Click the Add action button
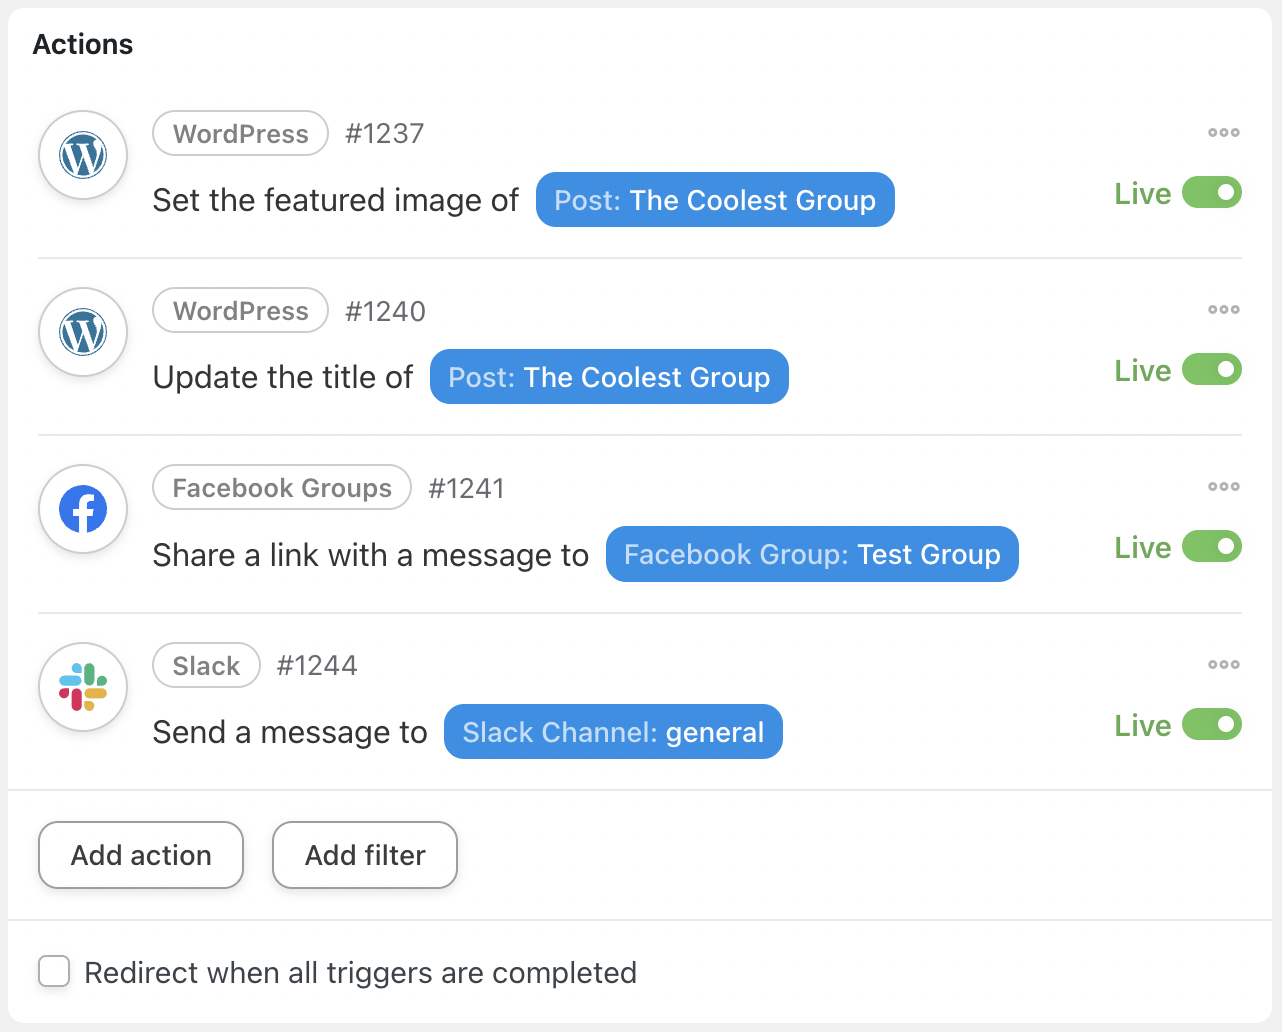The image size is (1282, 1032). pyautogui.click(x=141, y=855)
